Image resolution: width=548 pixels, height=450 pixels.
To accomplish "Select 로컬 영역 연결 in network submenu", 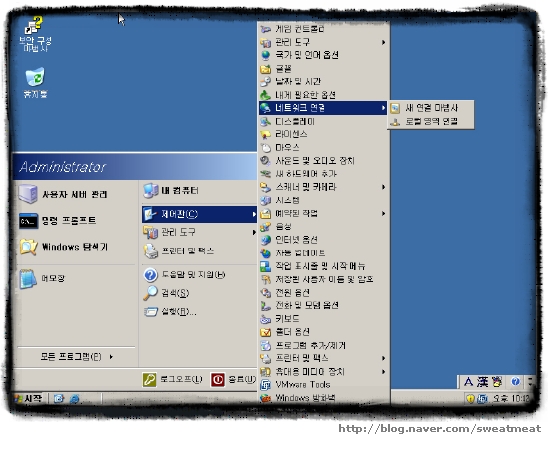I will (431, 122).
